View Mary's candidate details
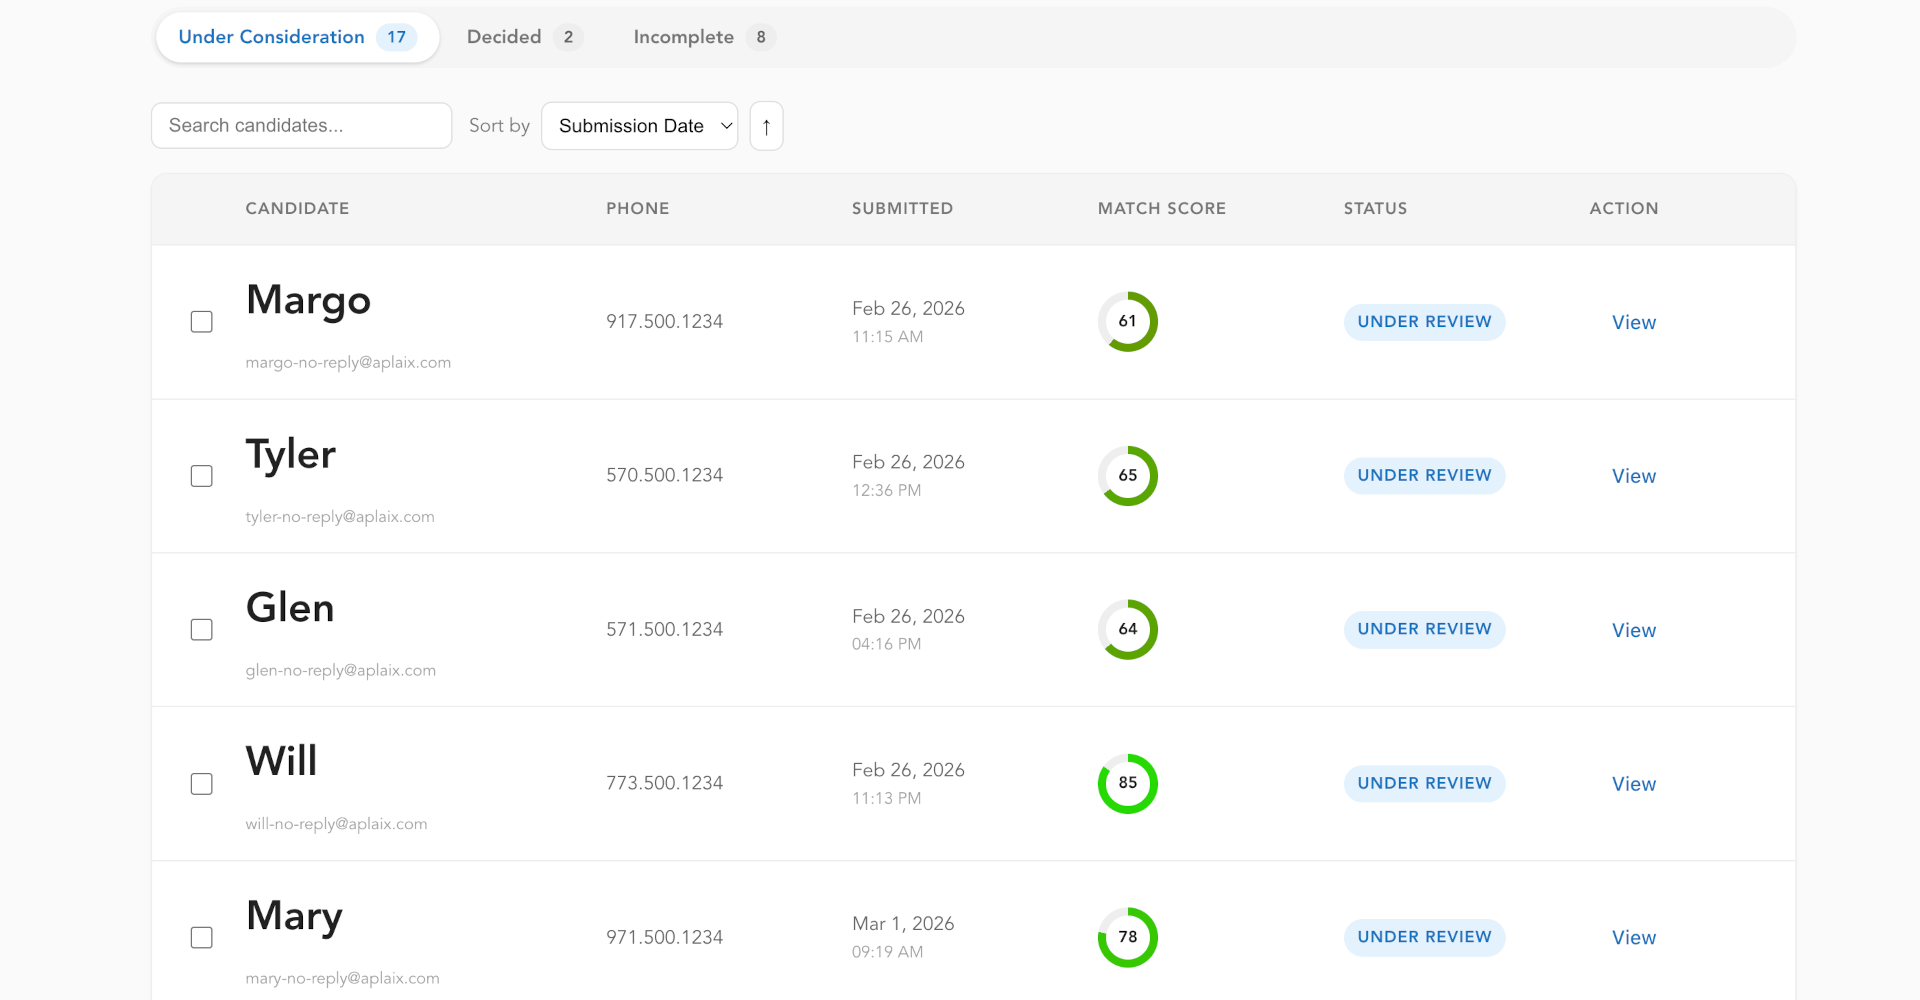Screen dimensions: 1920x1000 [x=1634, y=938]
